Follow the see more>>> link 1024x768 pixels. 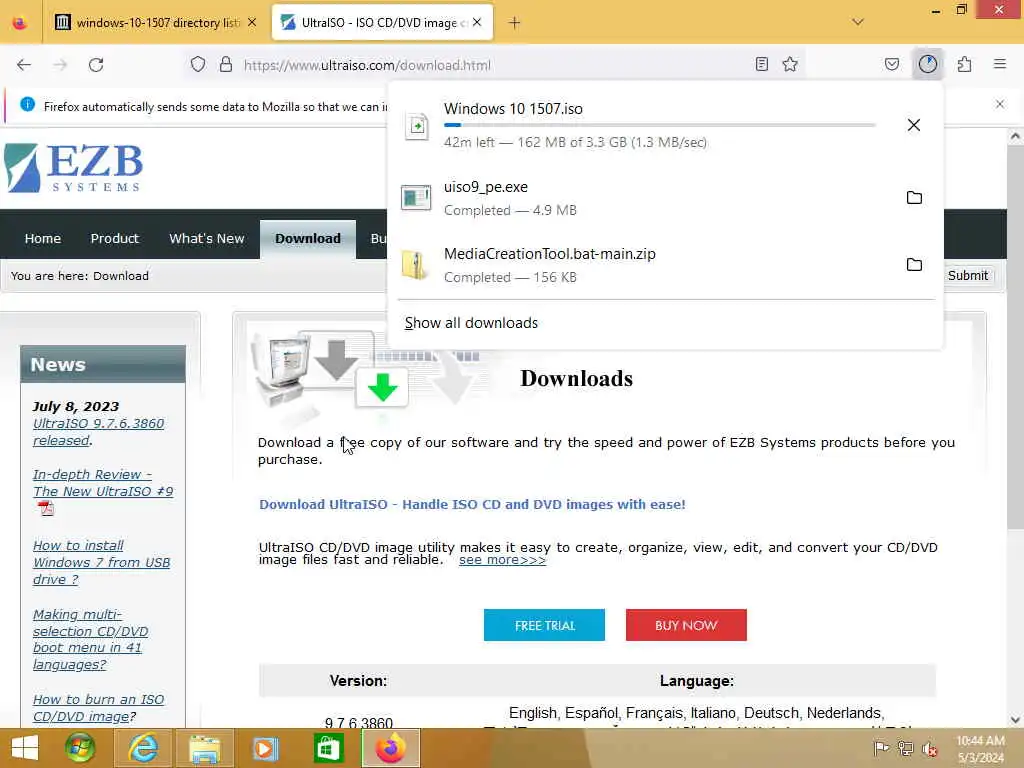coord(502,560)
